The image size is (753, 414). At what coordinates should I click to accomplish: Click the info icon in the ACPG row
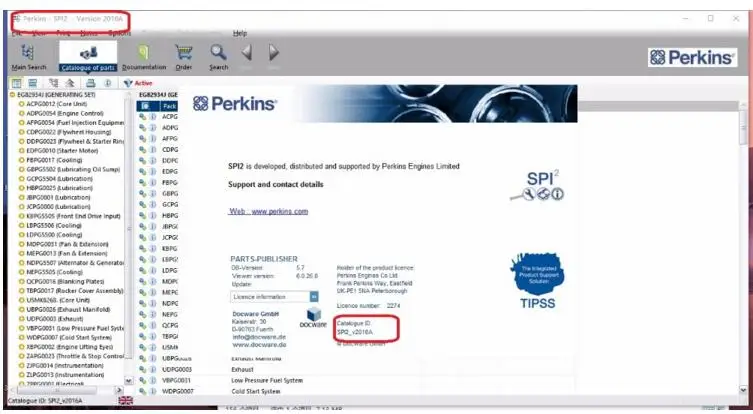pyautogui.click(x=153, y=117)
